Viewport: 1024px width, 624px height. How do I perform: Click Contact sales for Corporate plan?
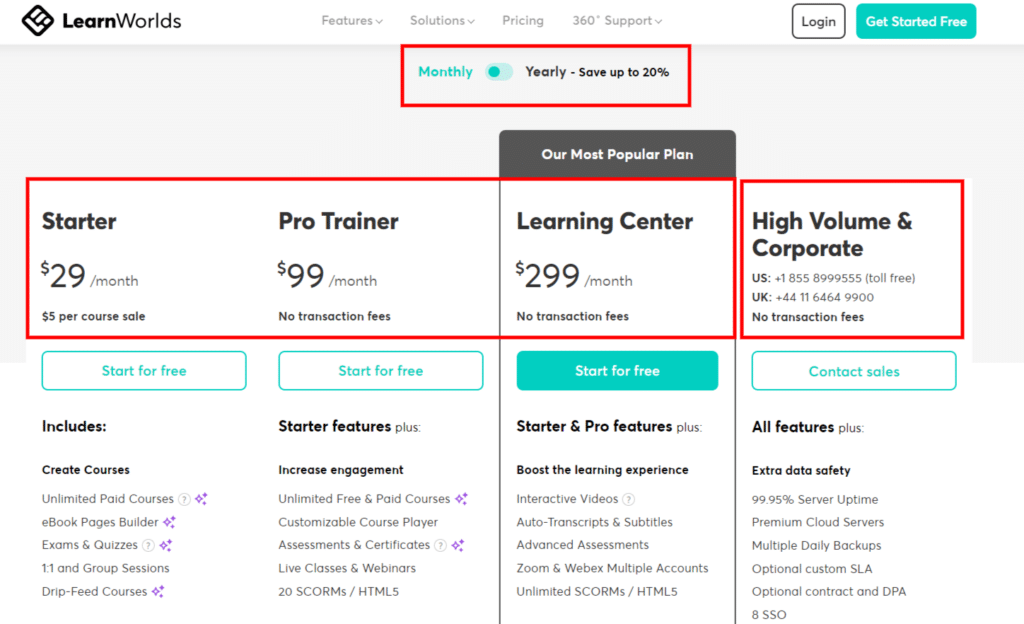(x=854, y=371)
